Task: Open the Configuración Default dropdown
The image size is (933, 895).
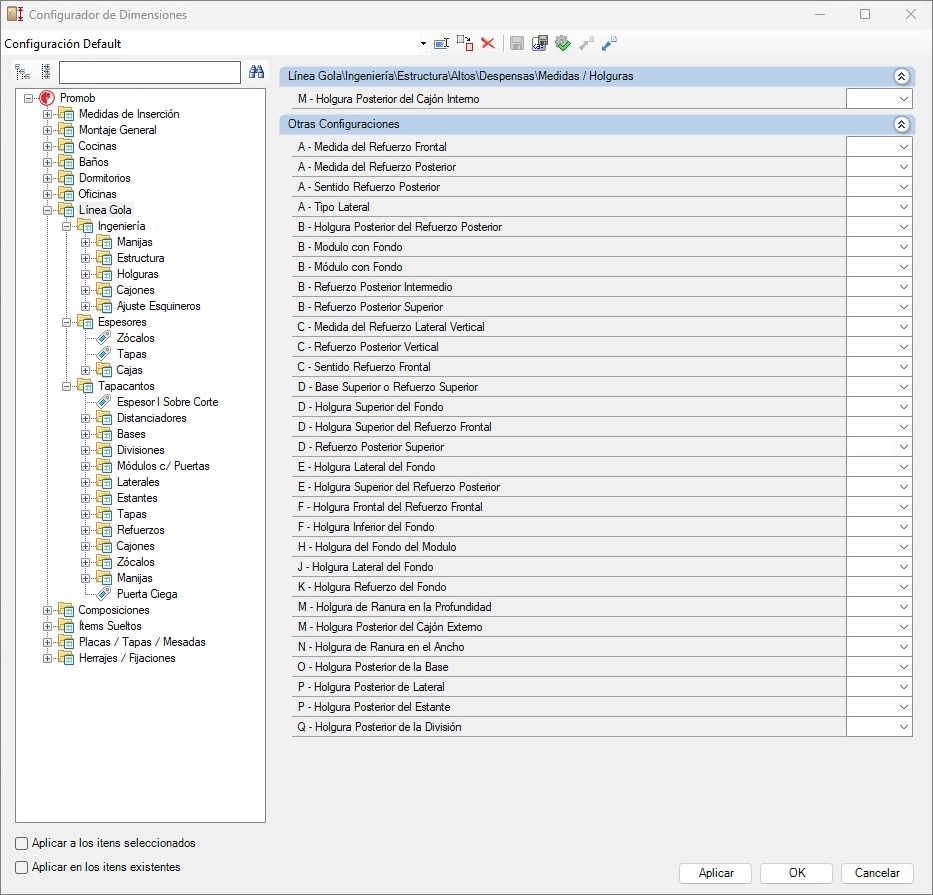Action: tap(423, 44)
